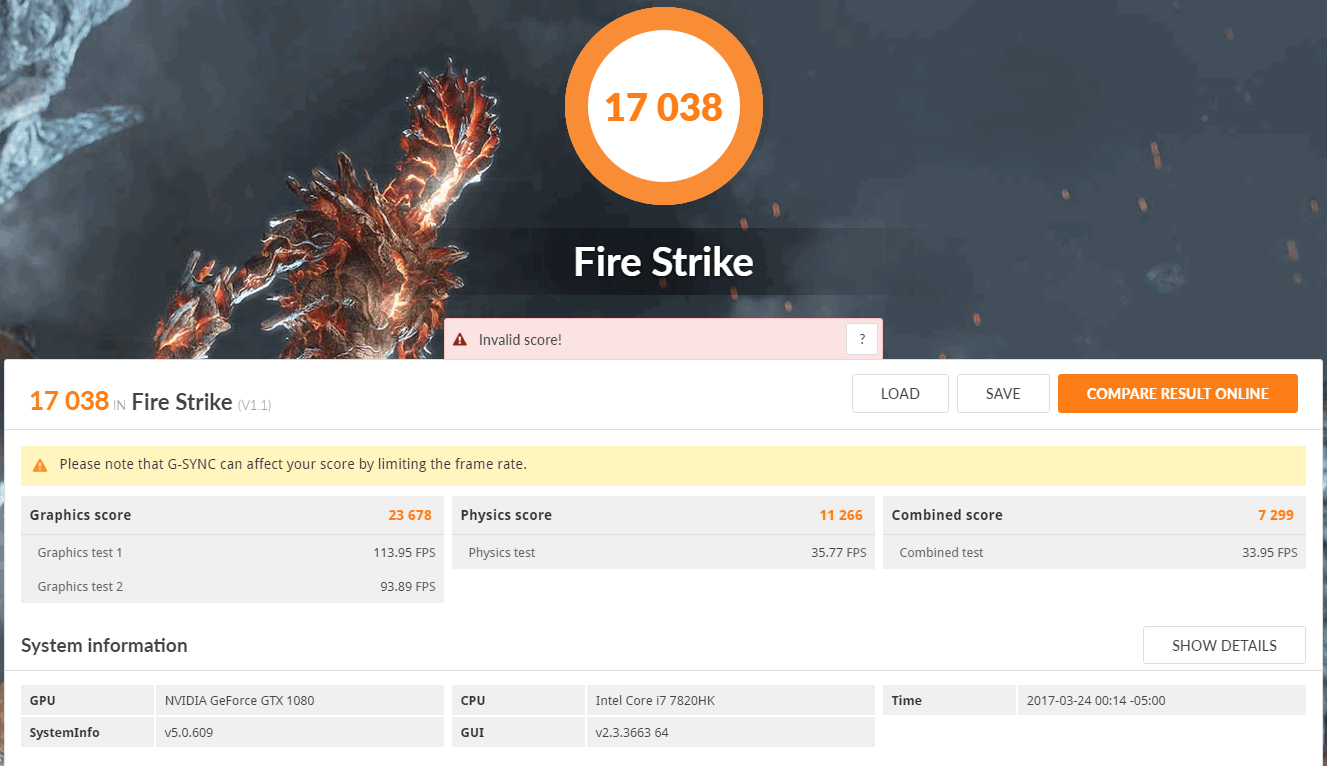Select the Graphics test 1 row label
1327x766 pixels.
[80, 552]
